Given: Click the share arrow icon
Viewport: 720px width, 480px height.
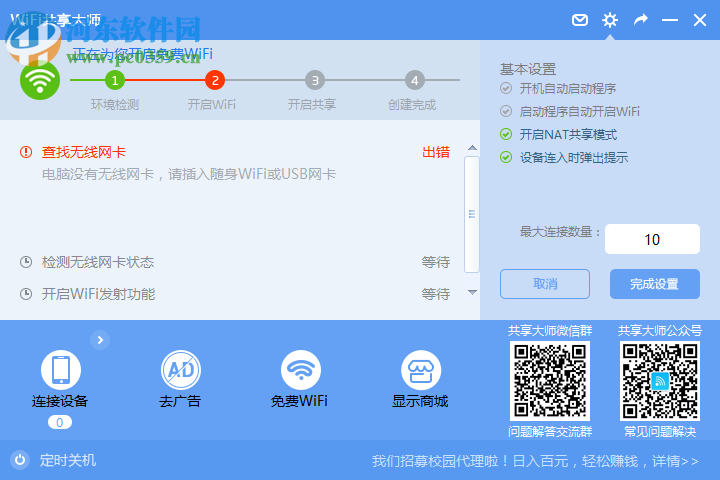Looking at the screenshot, I should (641, 20).
